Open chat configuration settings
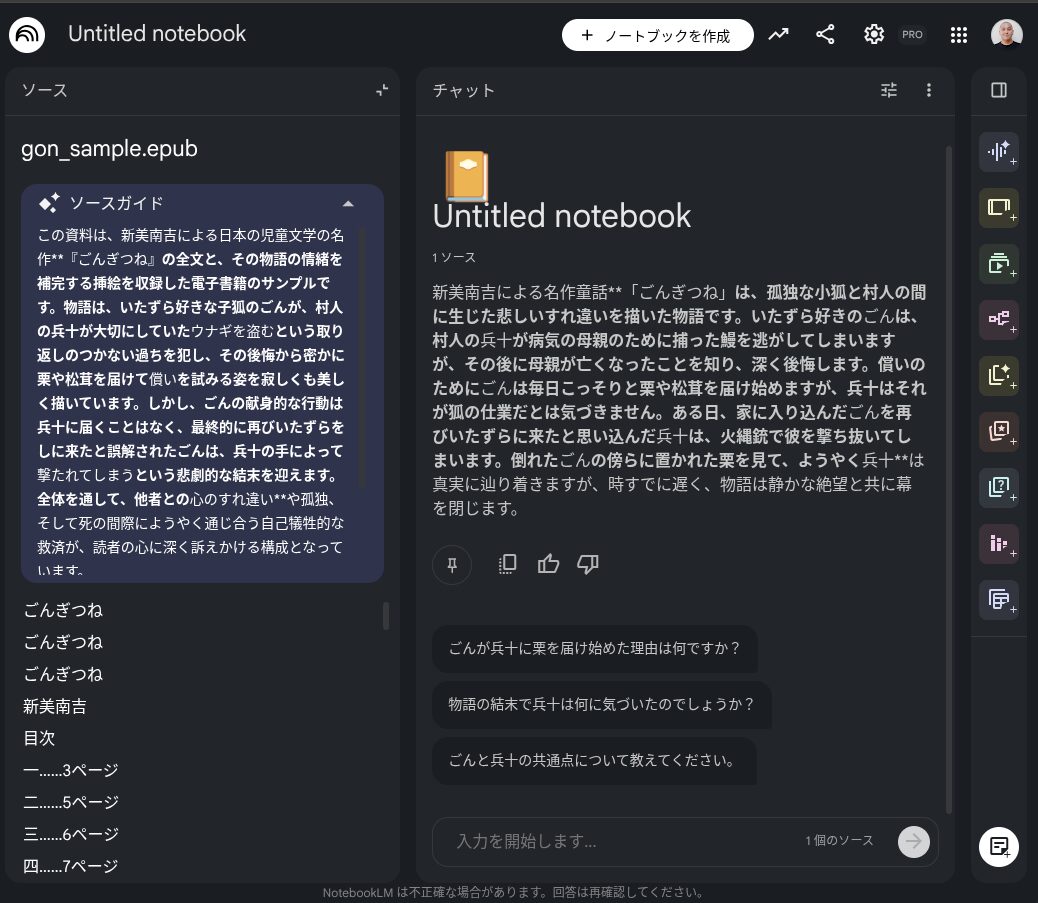1038x903 pixels. point(888,90)
